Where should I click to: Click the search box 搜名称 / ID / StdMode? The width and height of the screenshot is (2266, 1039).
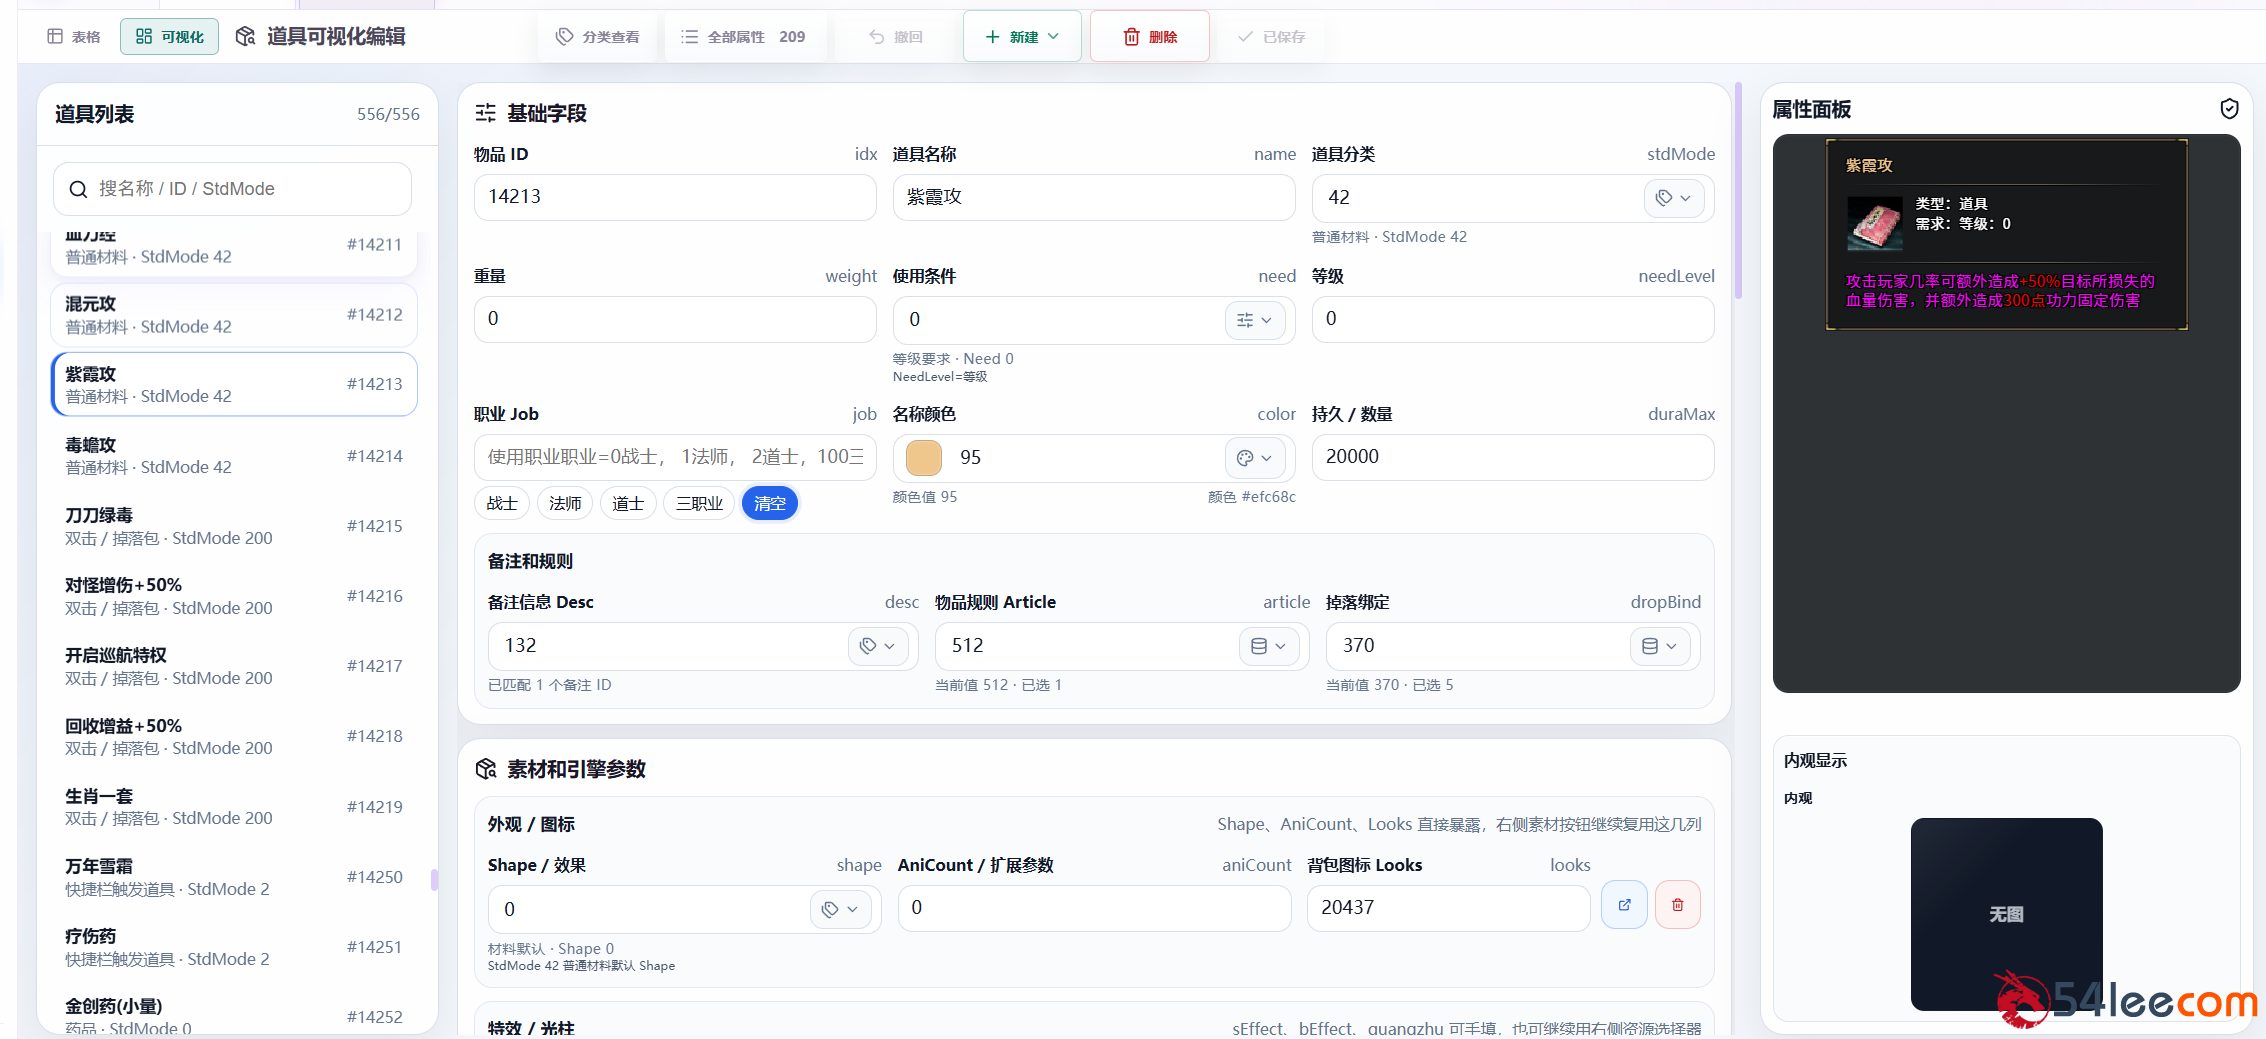point(232,189)
